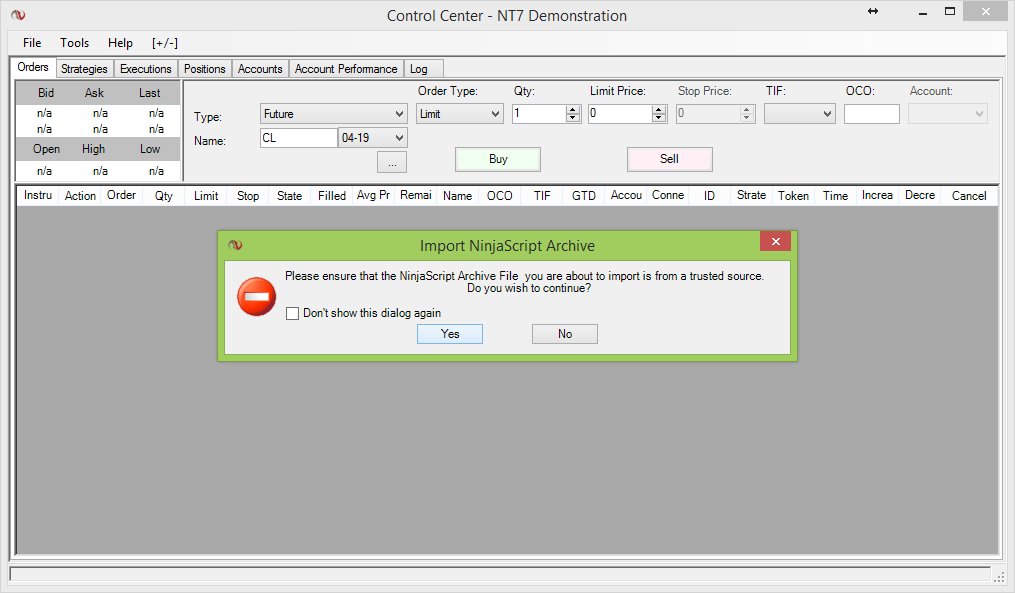Screen dimensions: 1015x593
Task: Click the Order column header
Action: [x=121, y=196]
